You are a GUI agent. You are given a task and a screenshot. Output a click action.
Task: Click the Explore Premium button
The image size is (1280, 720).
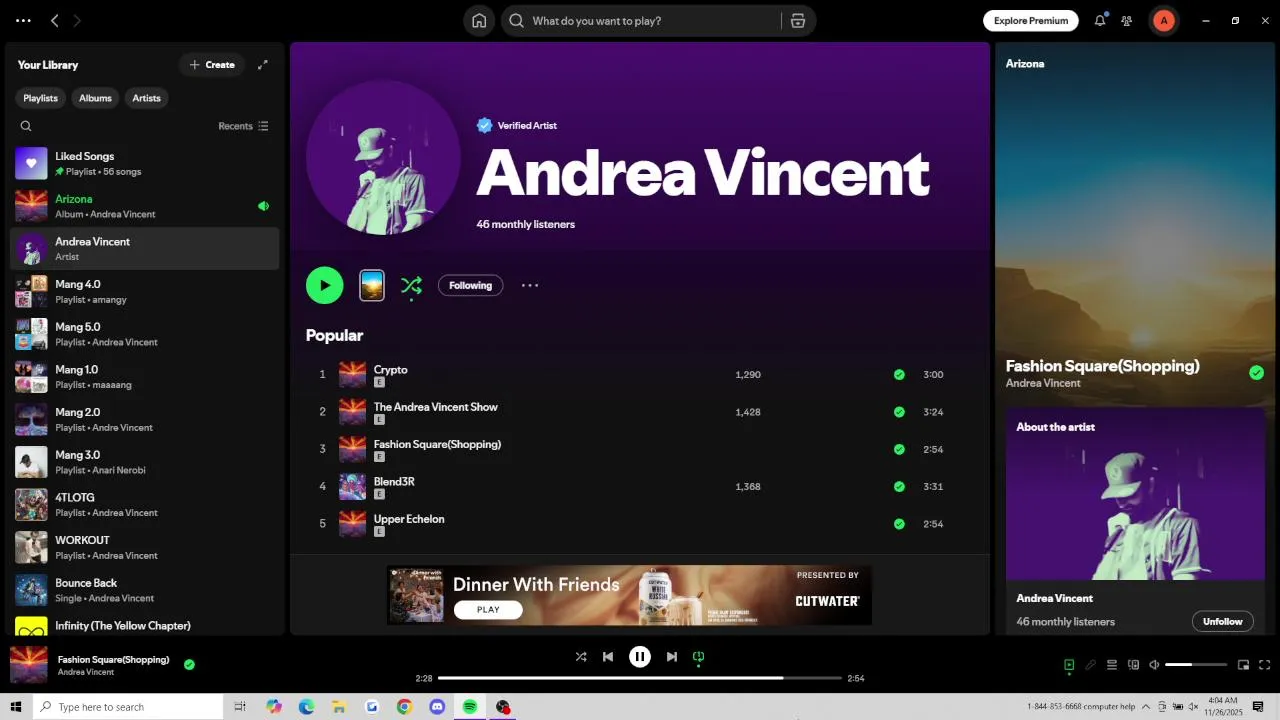pyautogui.click(x=1030, y=20)
